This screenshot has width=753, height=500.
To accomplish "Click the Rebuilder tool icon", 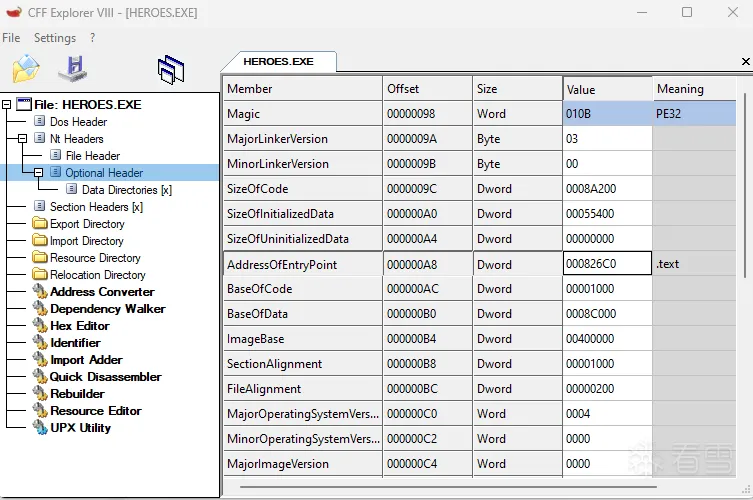I will point(40,393).
